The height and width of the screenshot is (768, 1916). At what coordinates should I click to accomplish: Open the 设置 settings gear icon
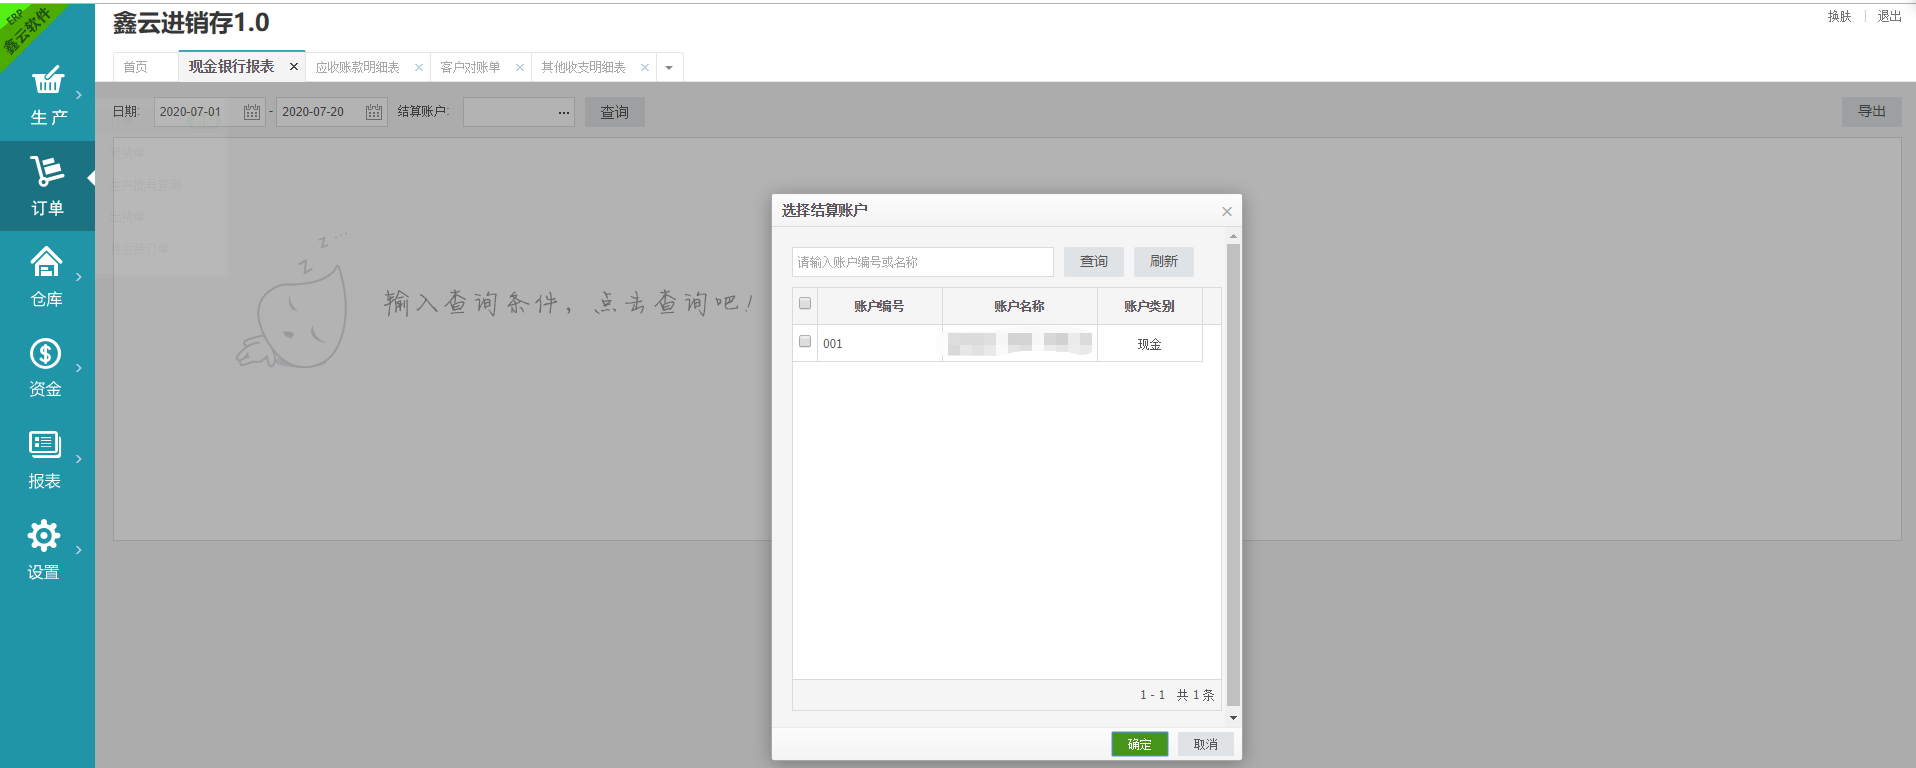44,536
